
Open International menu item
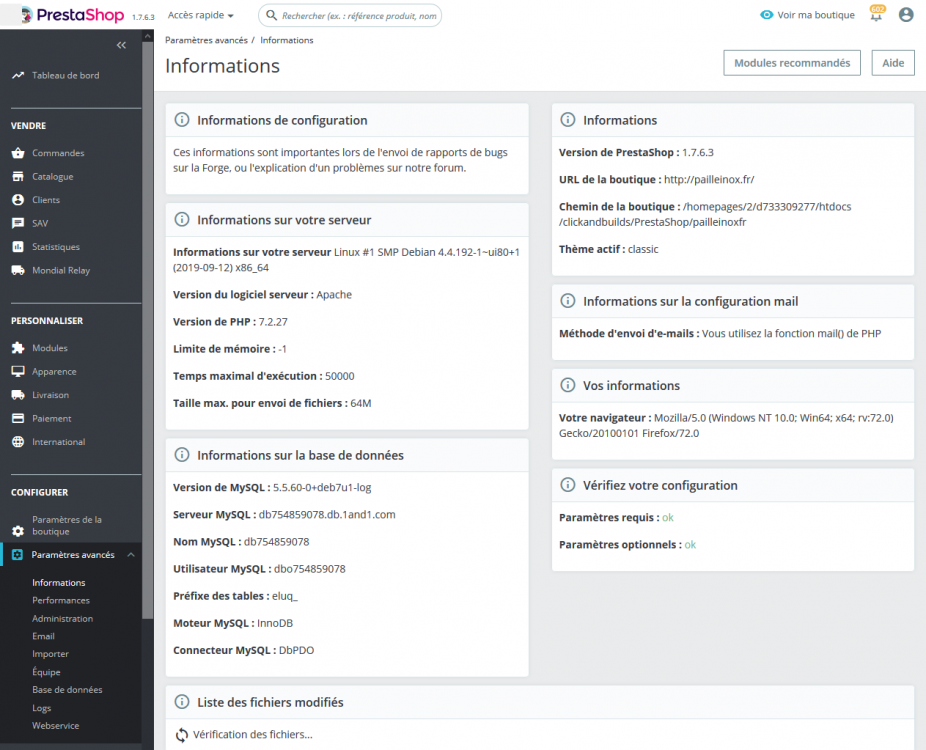58,442
